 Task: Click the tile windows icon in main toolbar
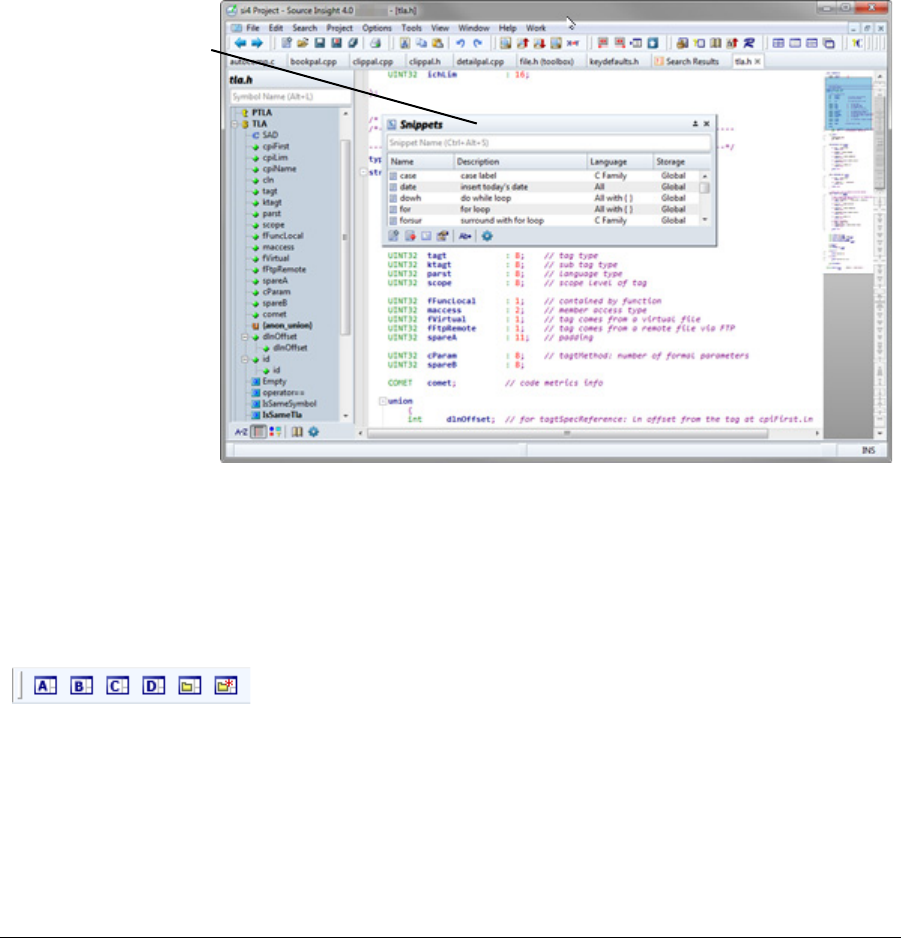(778, 43)
